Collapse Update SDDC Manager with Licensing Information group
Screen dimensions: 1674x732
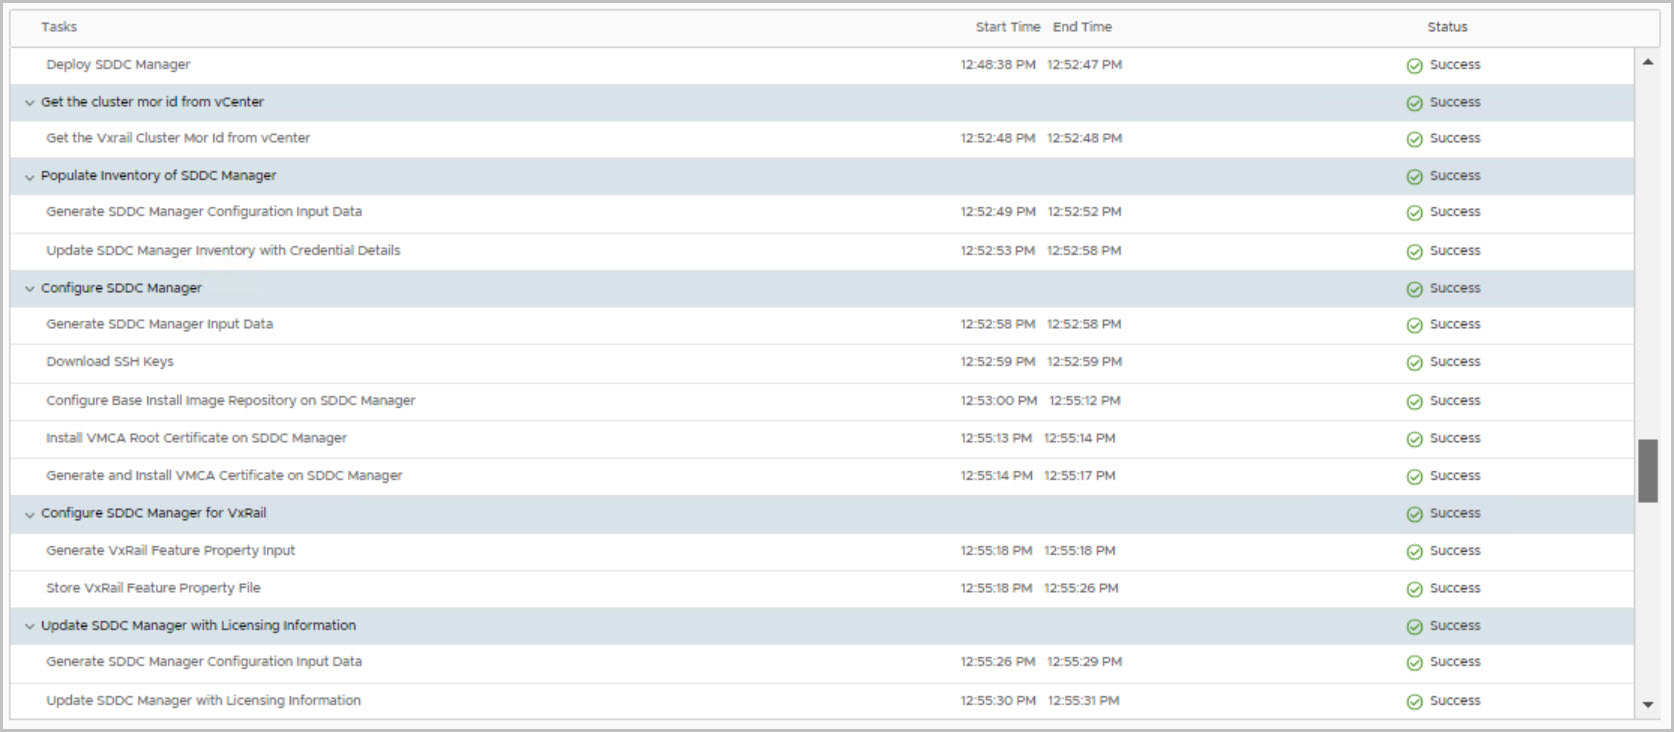30,627
